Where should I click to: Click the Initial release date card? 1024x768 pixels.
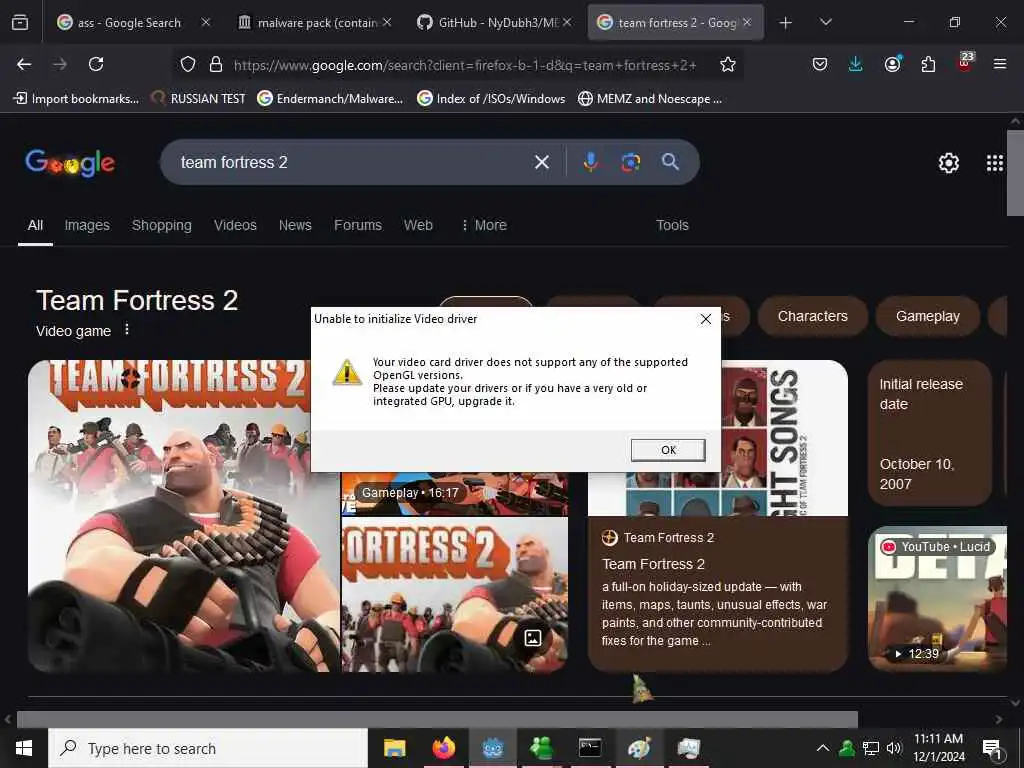930,433
